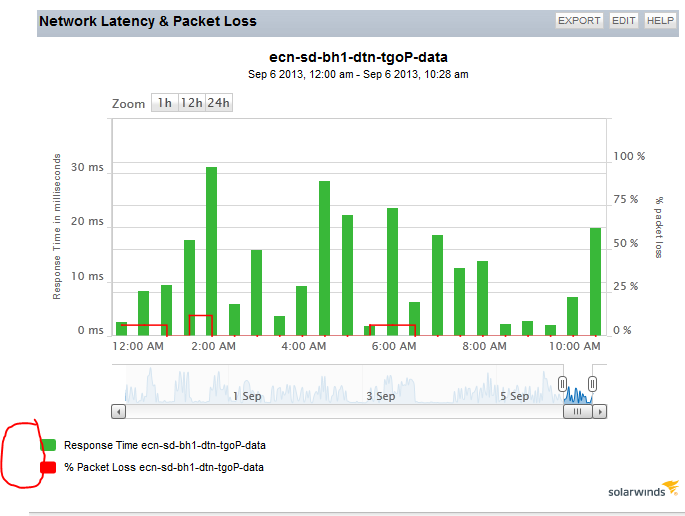This screenshot has width=685, height=516.
Task: Click the 100 % packet loss axis label
Action: [x=629, y=156]
